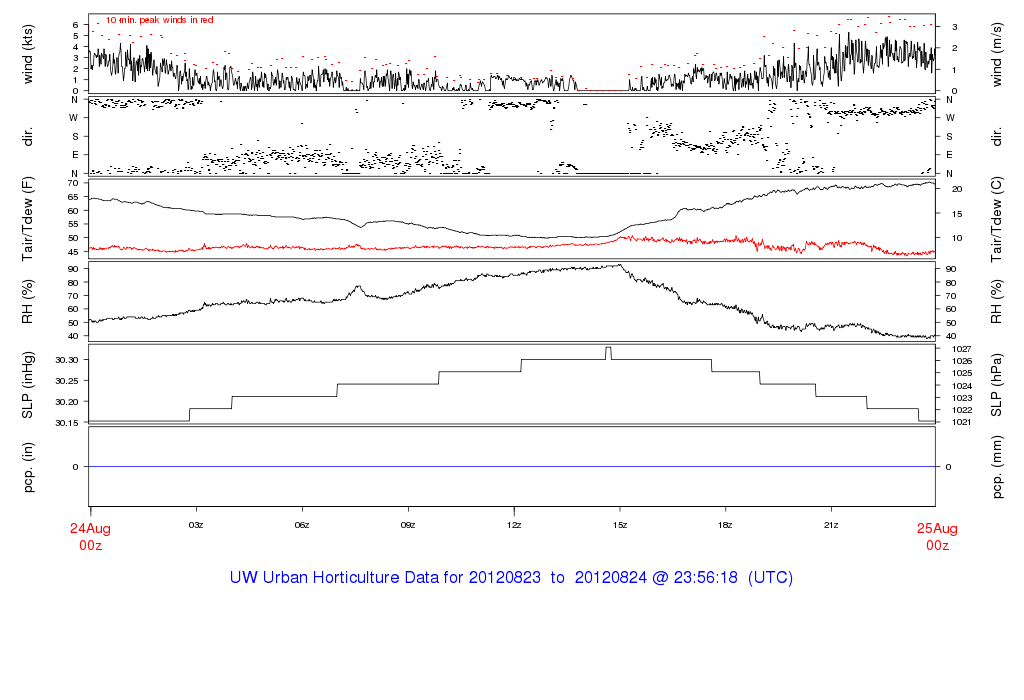Select the 'wind (m/s)' right axis label
The image size is (1024, 700).
(997, 54)
